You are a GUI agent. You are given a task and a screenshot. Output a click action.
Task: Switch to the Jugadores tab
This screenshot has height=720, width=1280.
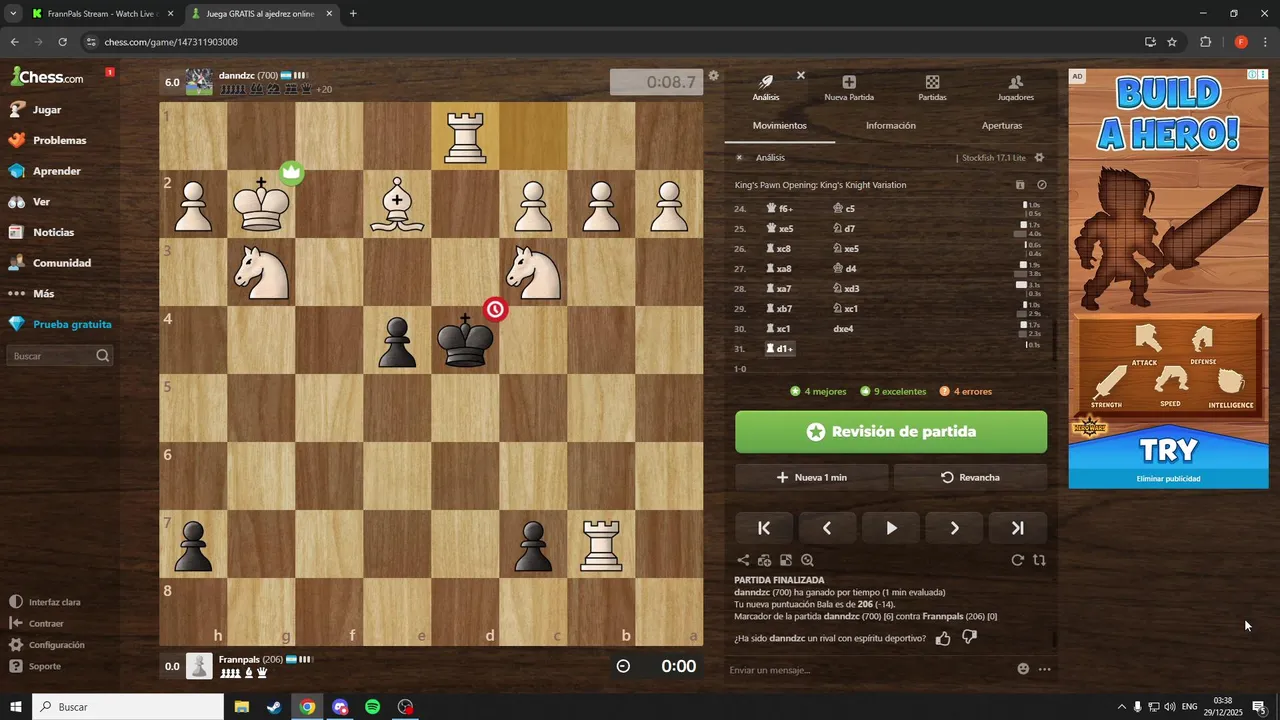click(x=1016, y=88)
